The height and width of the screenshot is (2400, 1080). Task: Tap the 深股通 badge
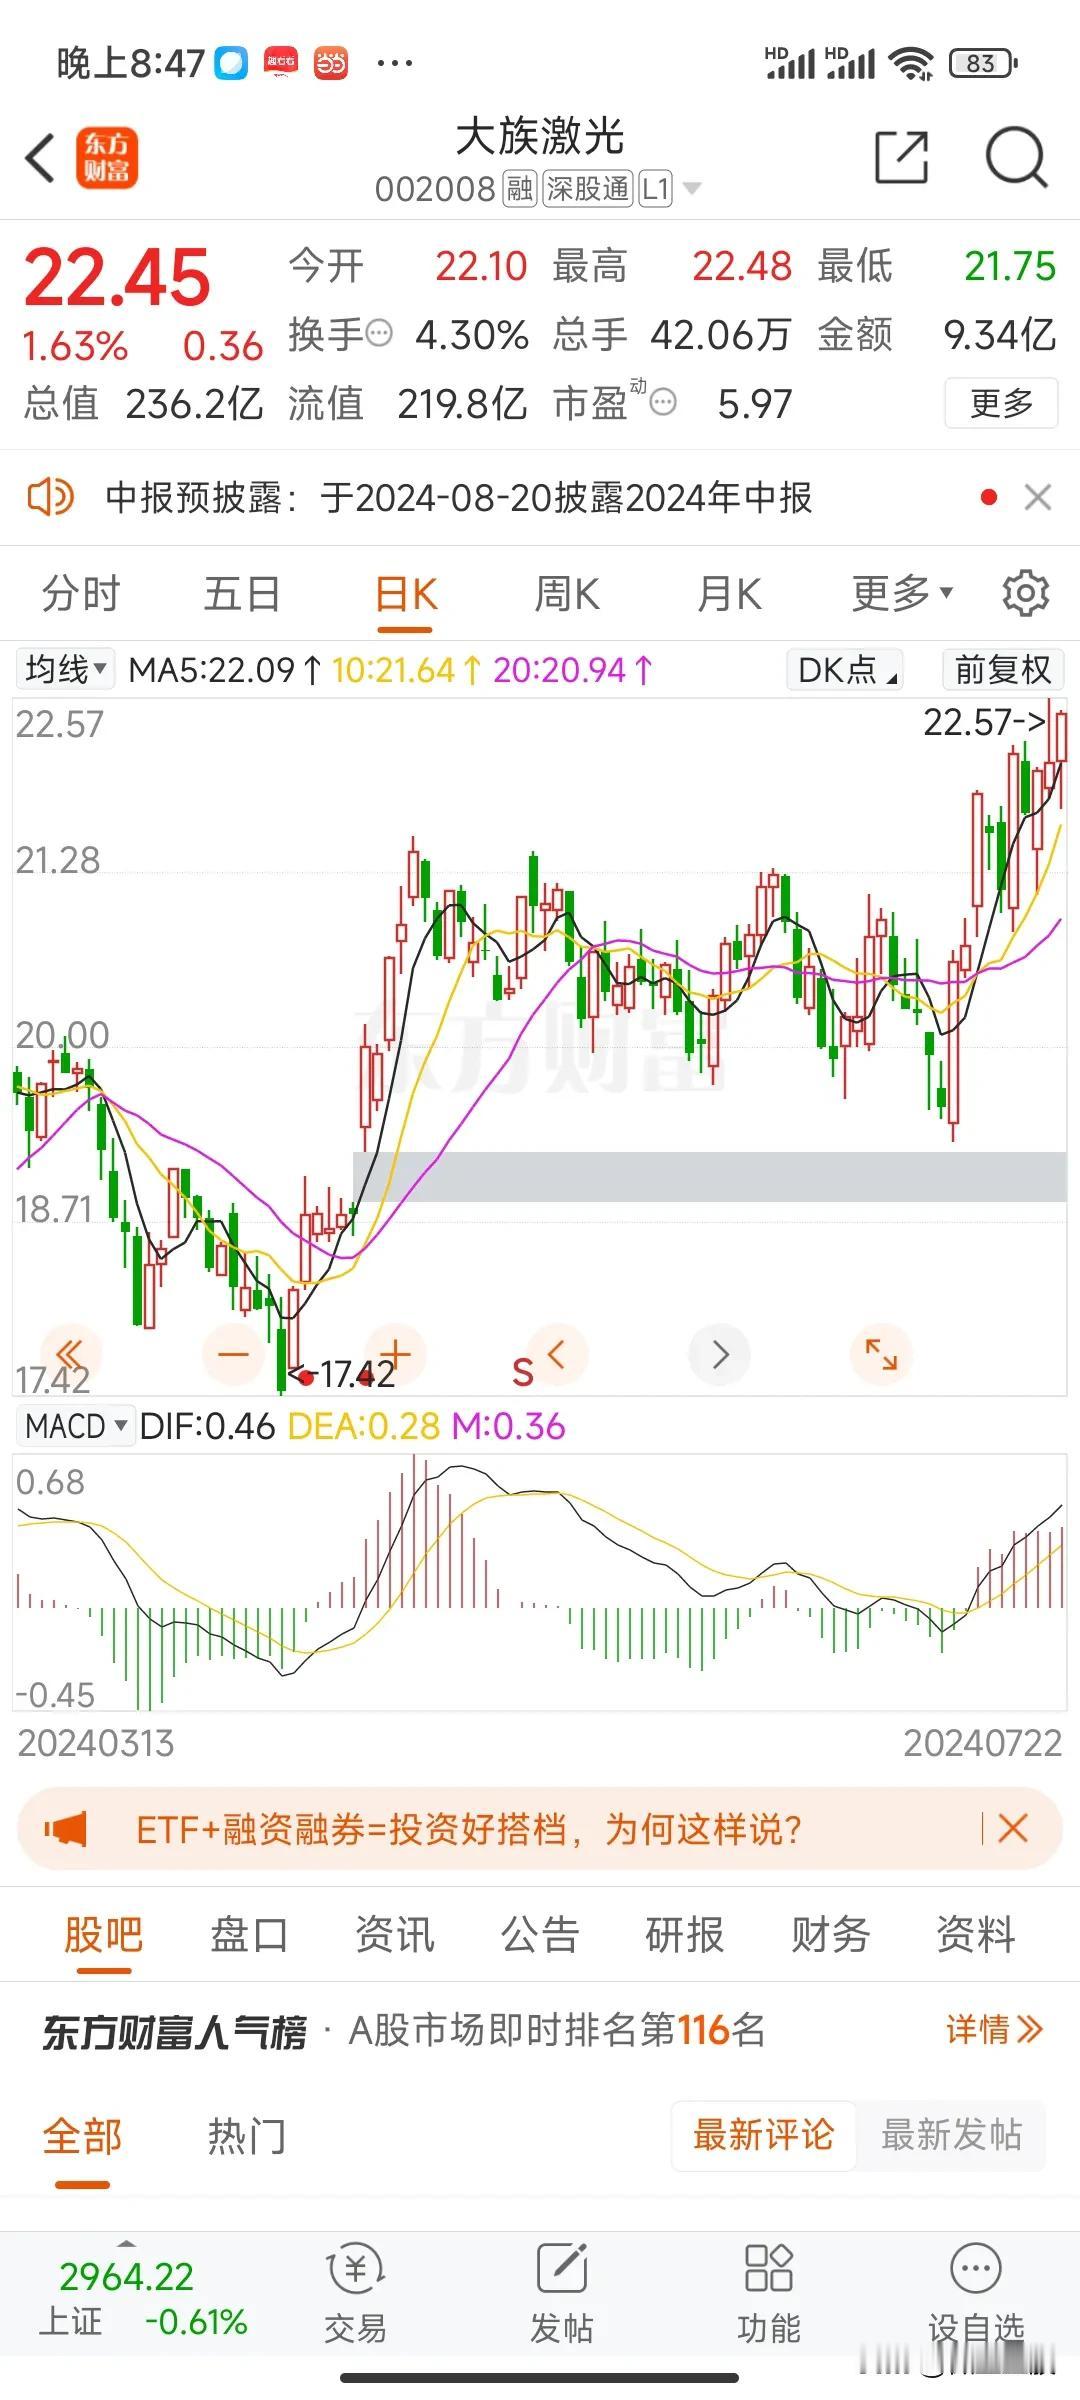(x=588, y=188)
